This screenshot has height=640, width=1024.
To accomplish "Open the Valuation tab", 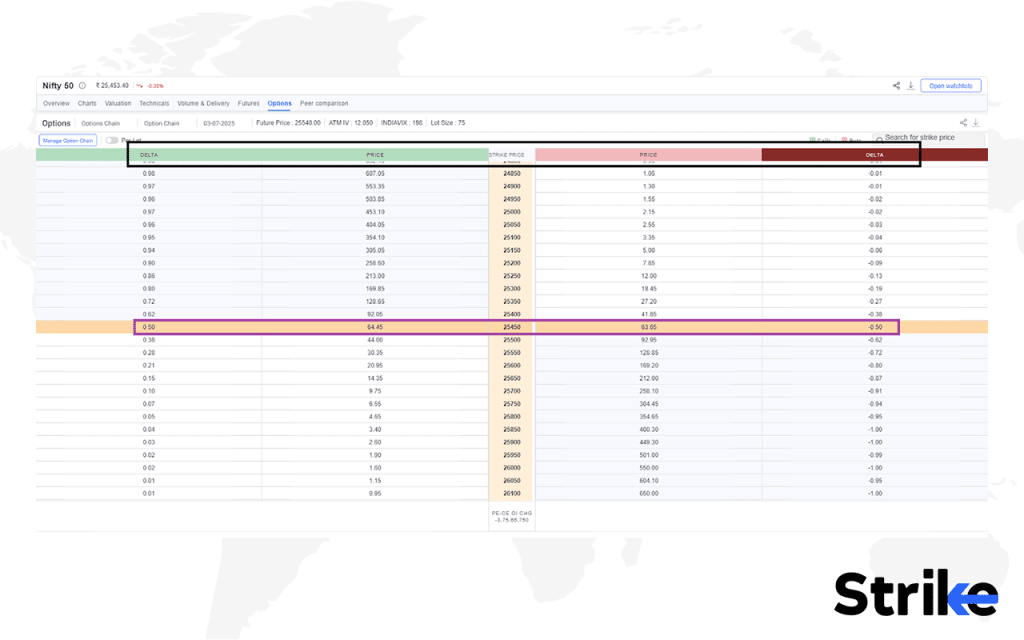I will [x=118, y=103].
